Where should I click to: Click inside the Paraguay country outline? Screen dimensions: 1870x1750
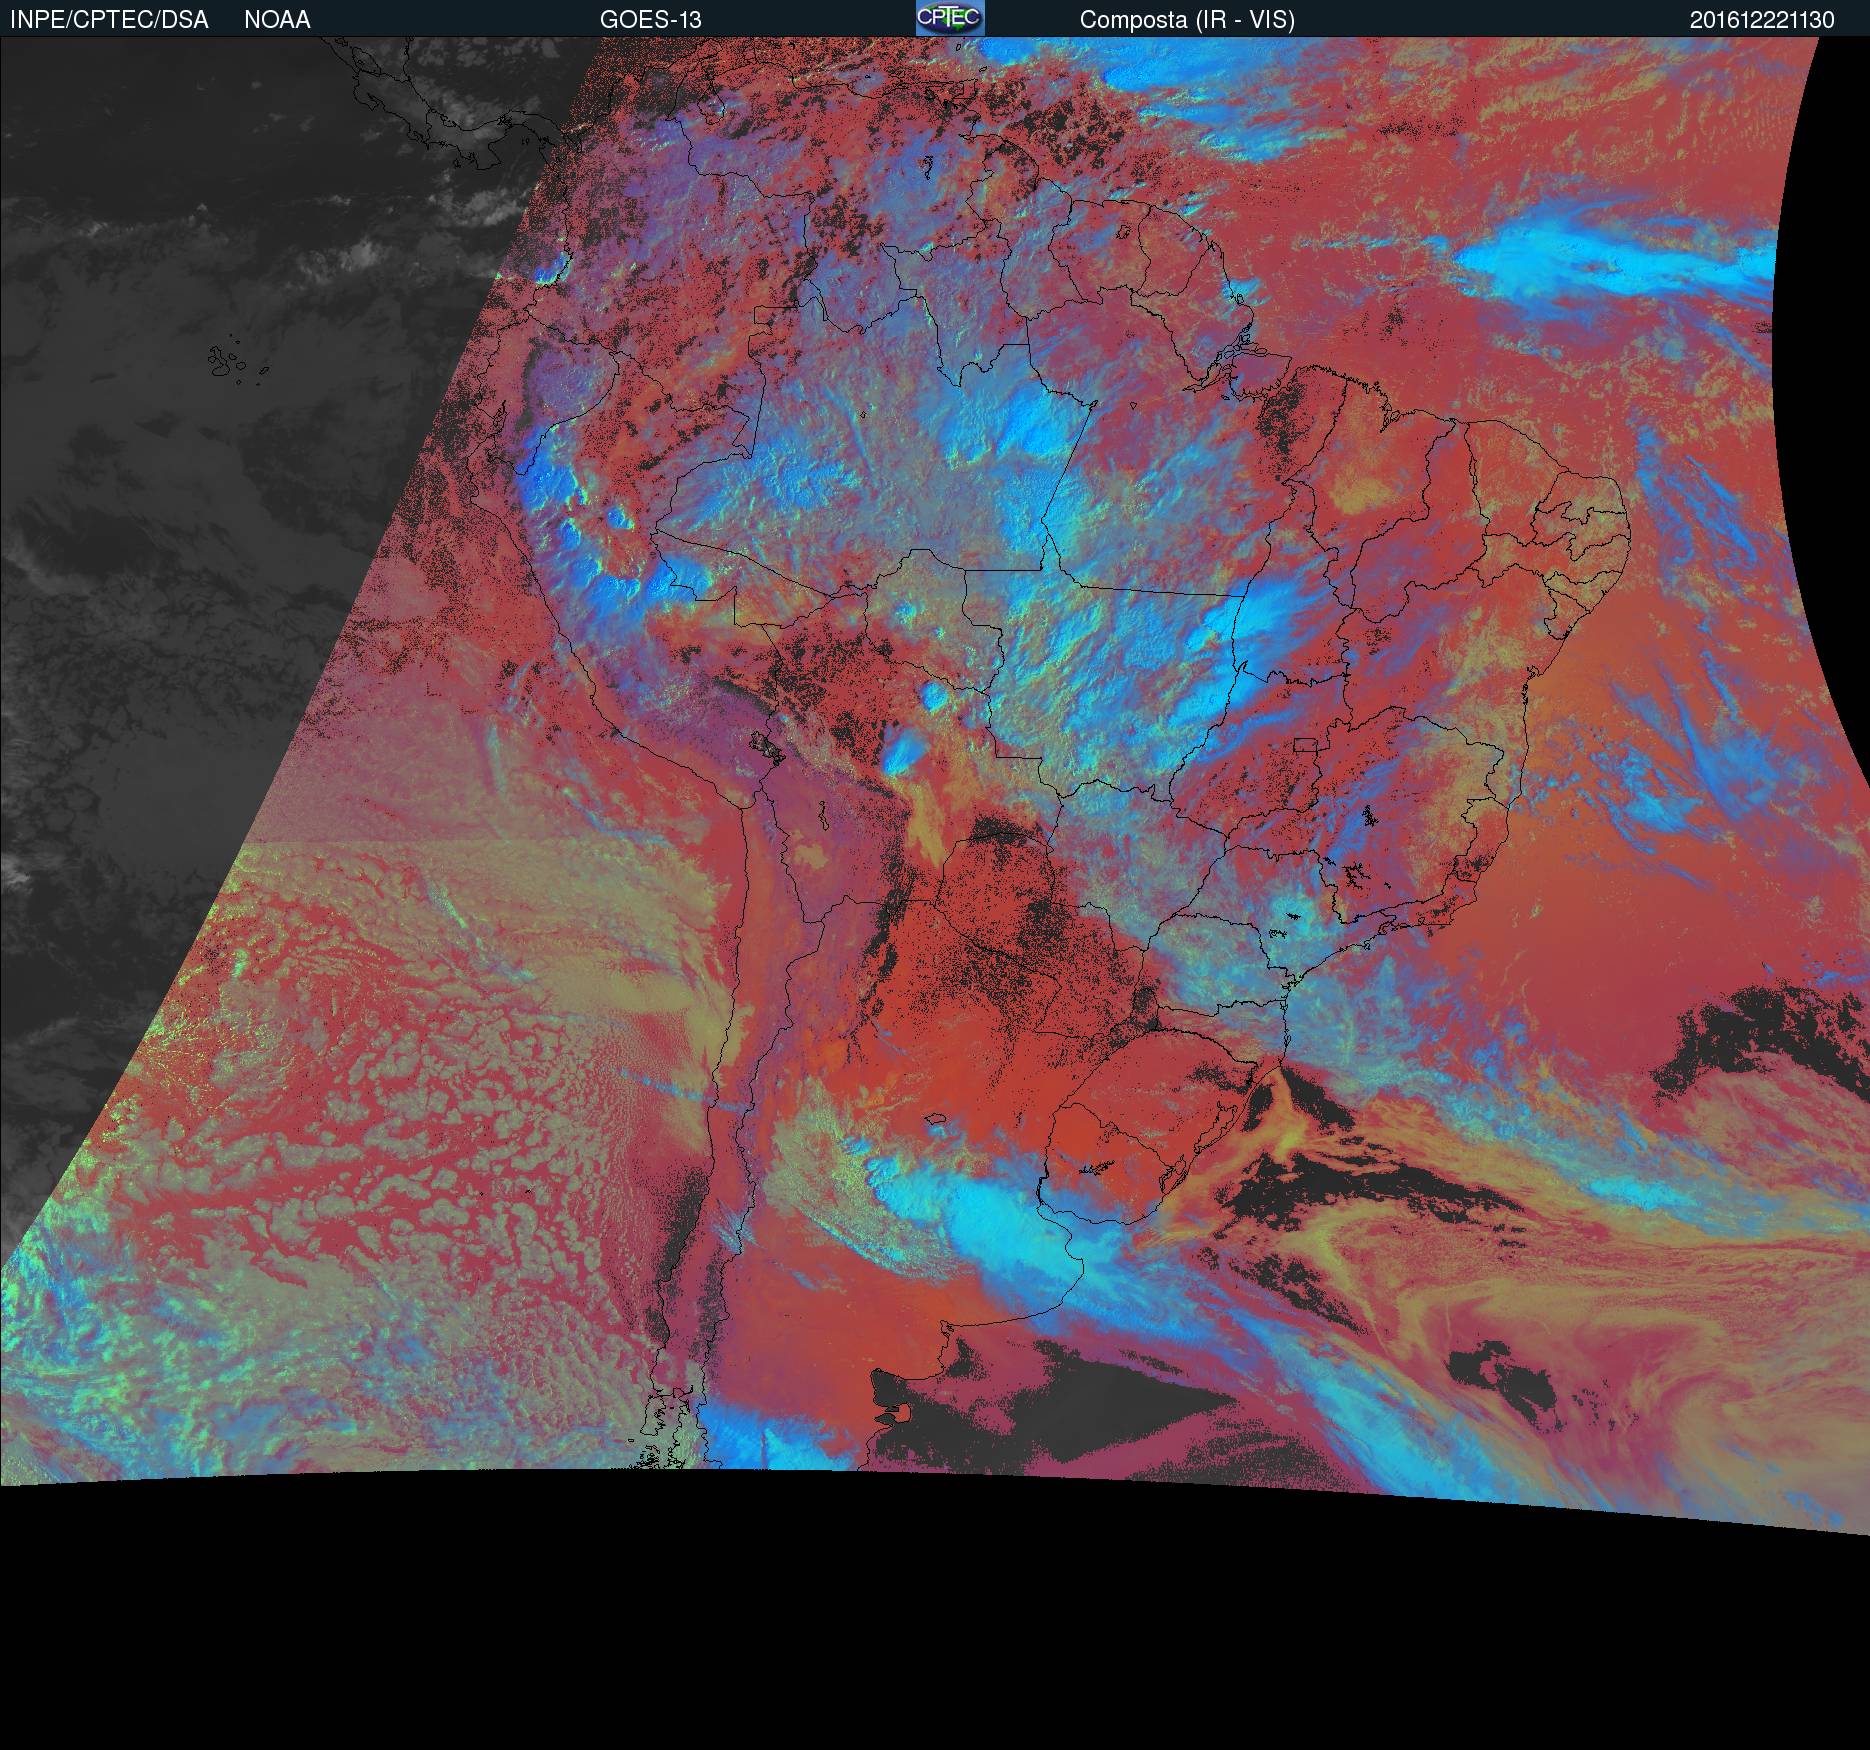coord(1000,900)
